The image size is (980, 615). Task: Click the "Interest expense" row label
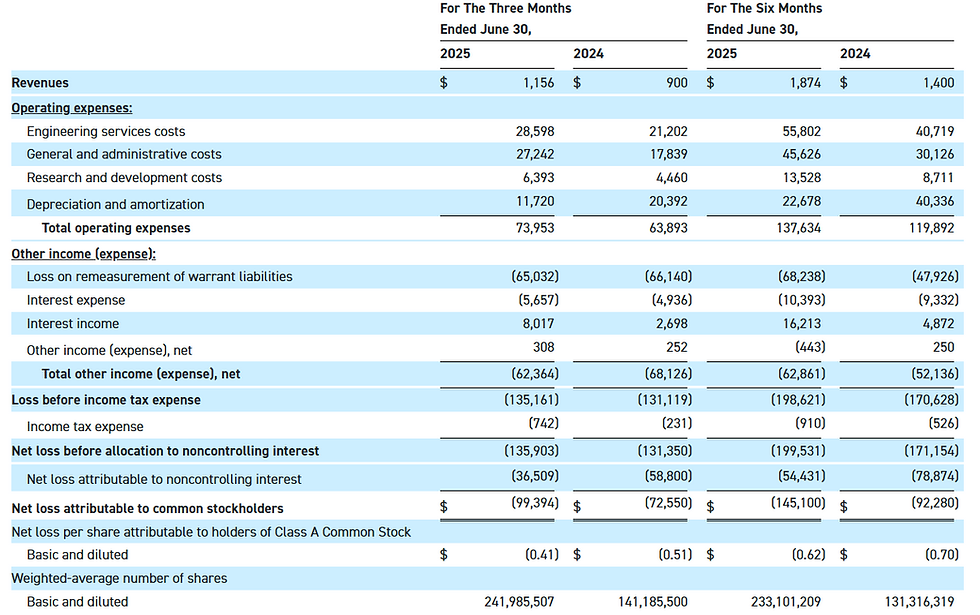click(x=76, y=300)
